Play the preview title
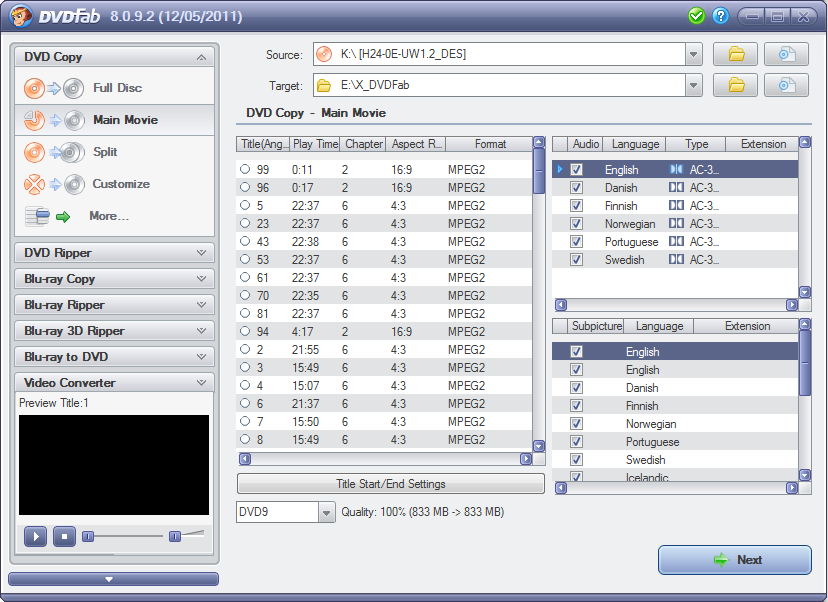This screenshot has width=828, height=602. [35, 537]
